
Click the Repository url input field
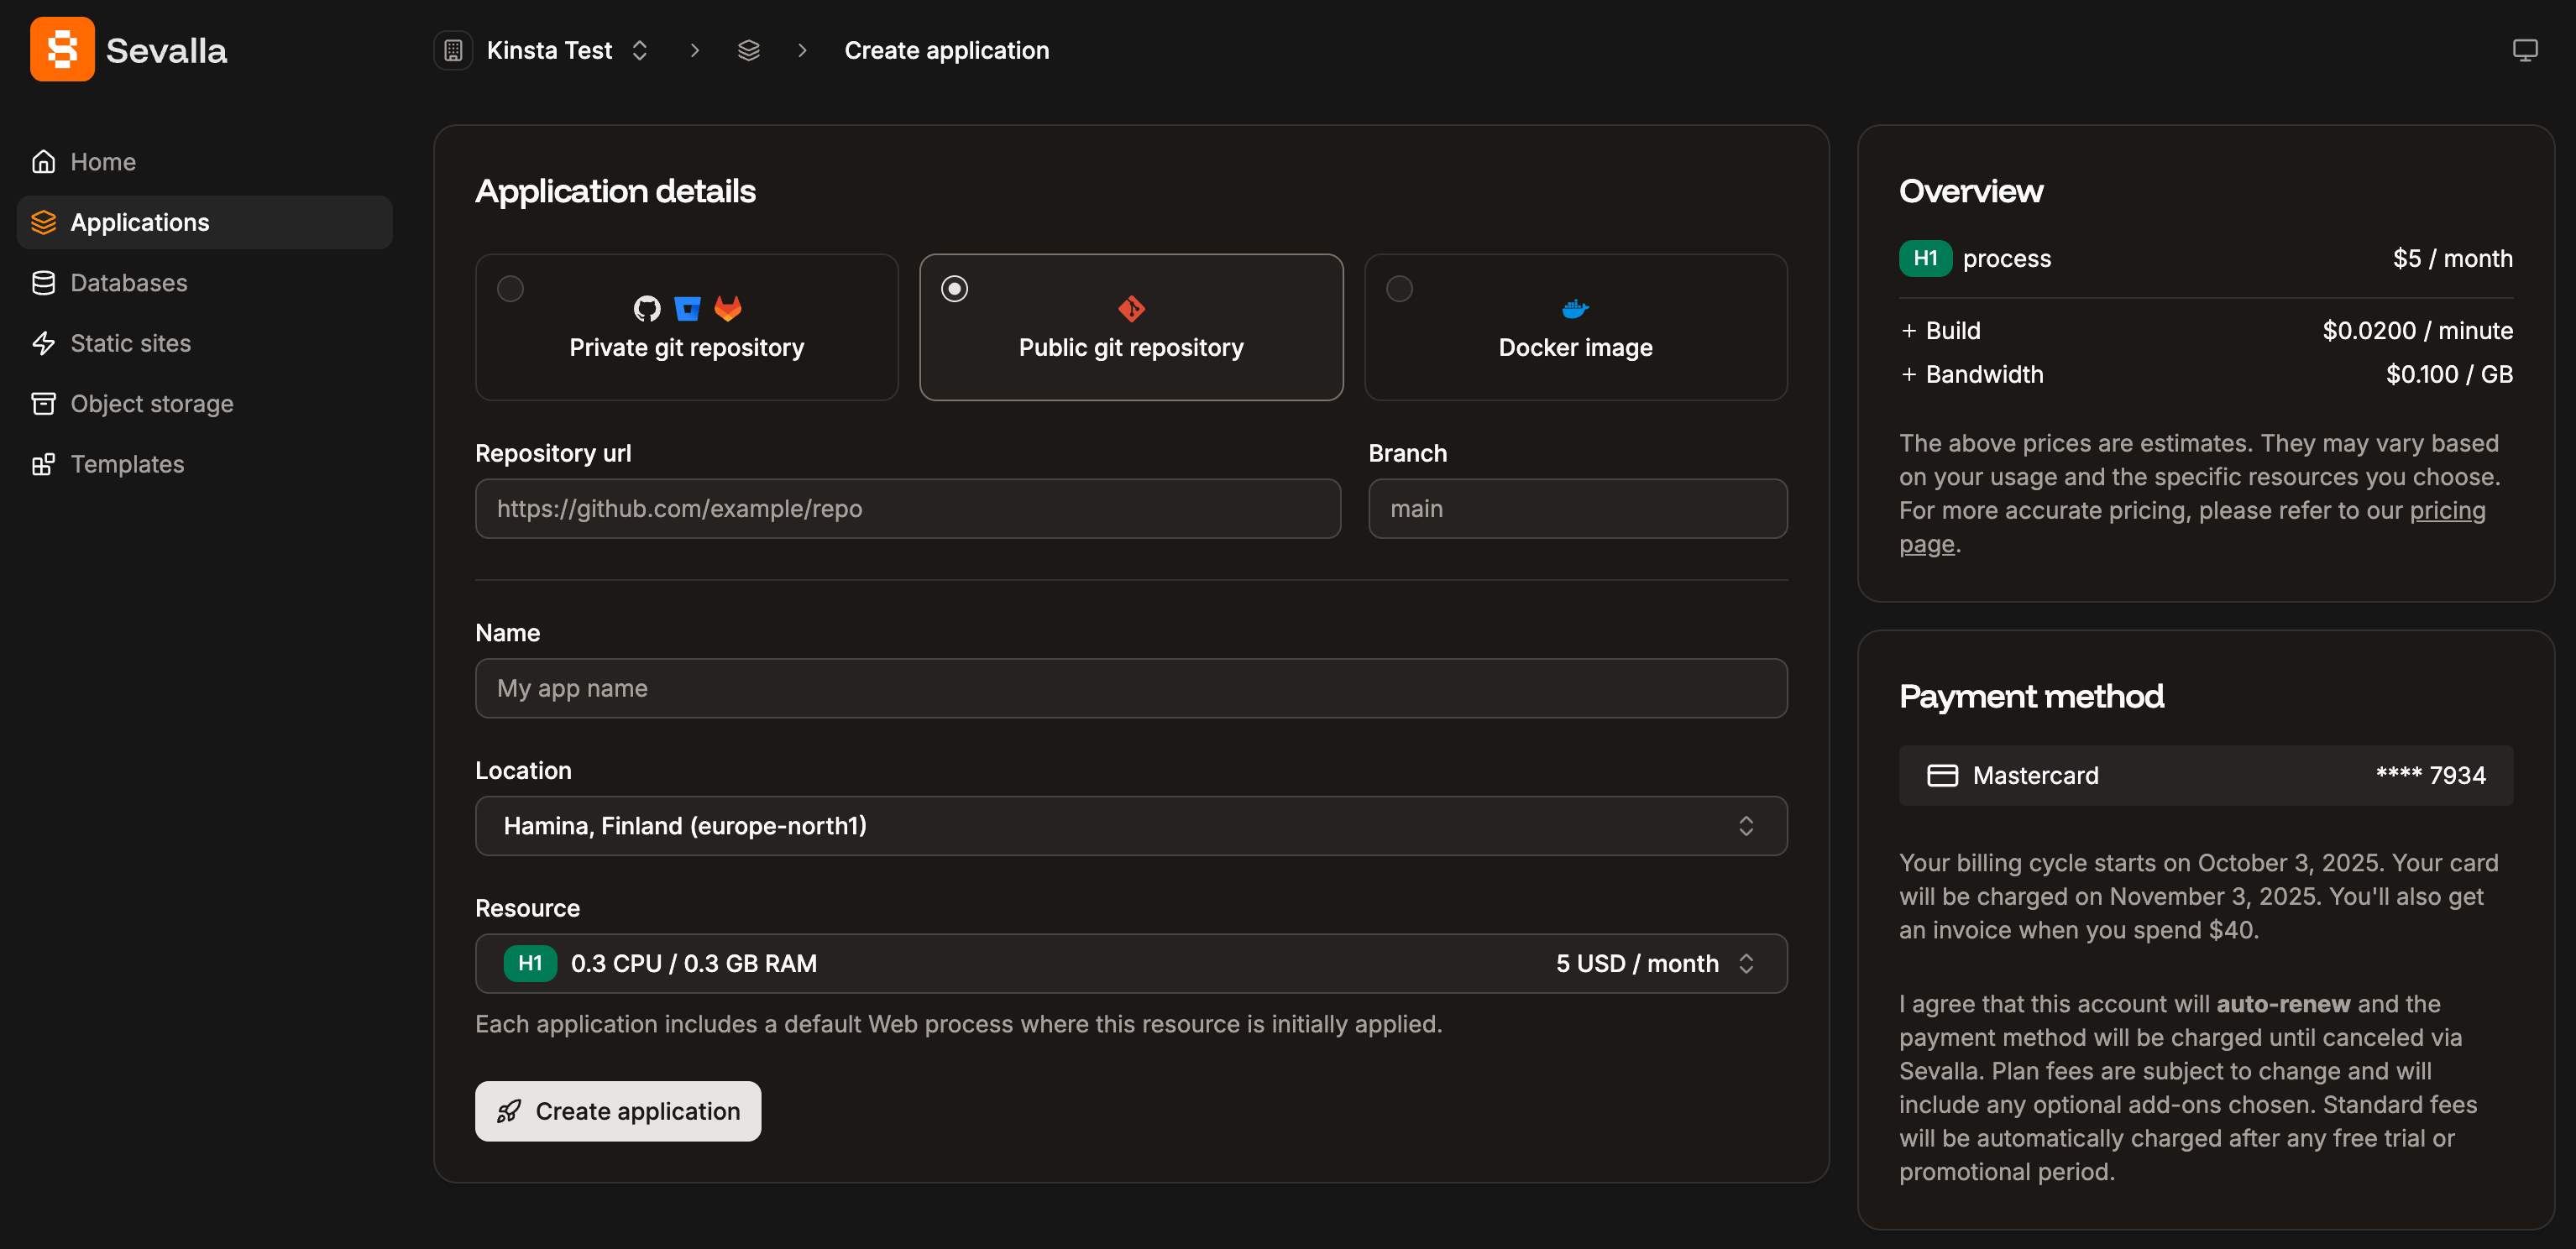pos(906,509)
